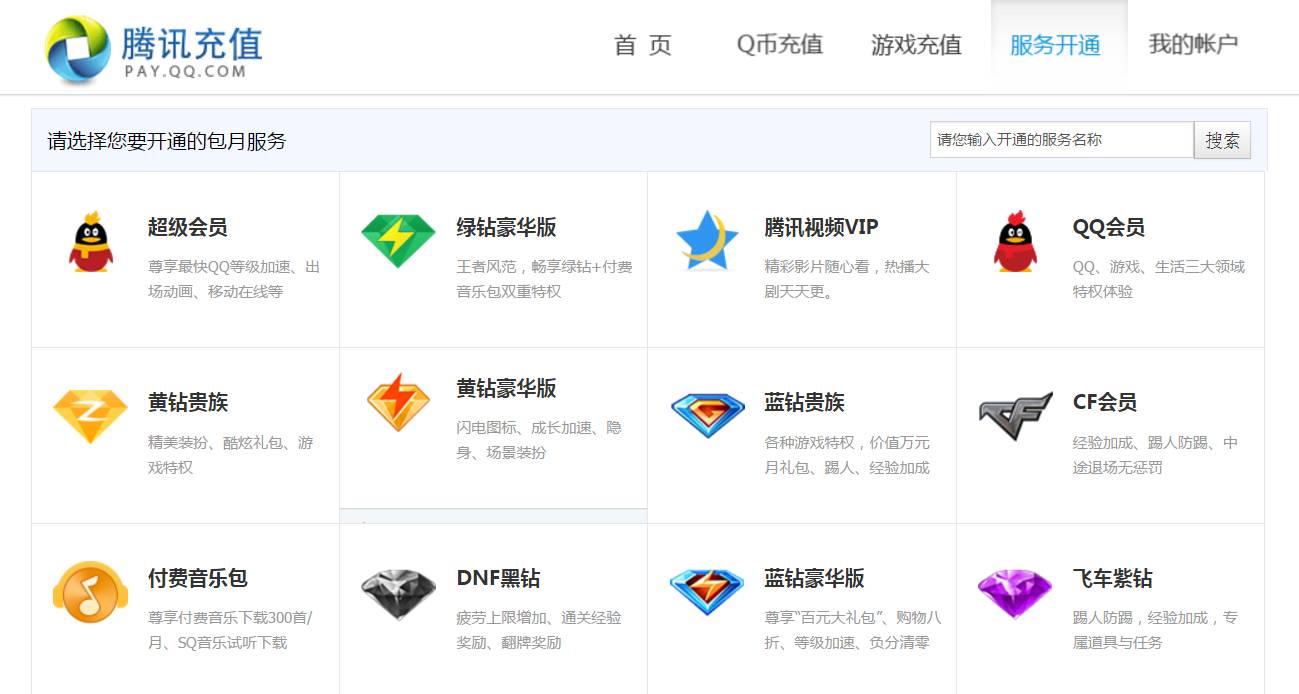Viewport: 1299px width, 694px height.
Task: Click the Tencent Pay logo icon
Action: [77, 49]
